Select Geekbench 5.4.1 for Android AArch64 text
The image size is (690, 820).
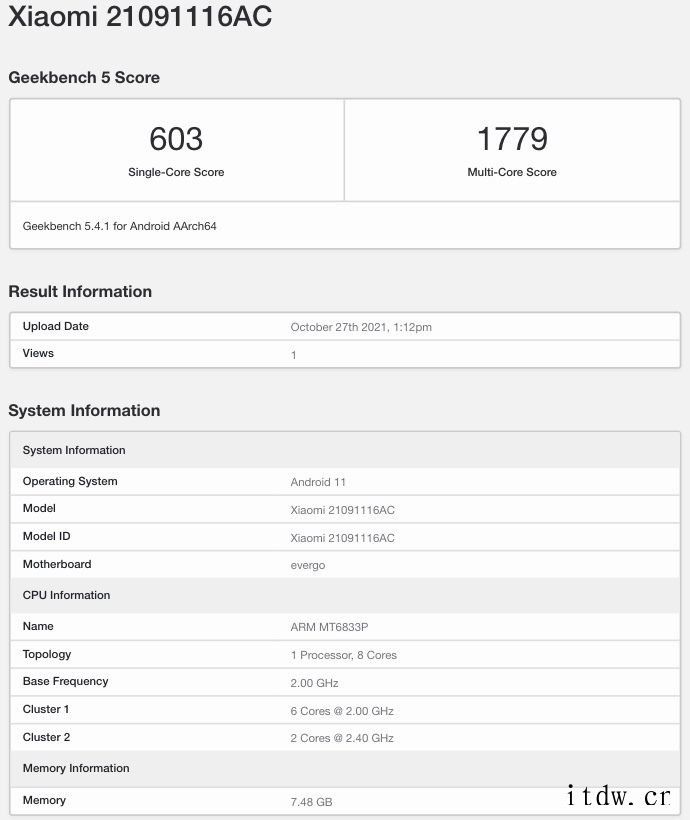pos(119,226)
